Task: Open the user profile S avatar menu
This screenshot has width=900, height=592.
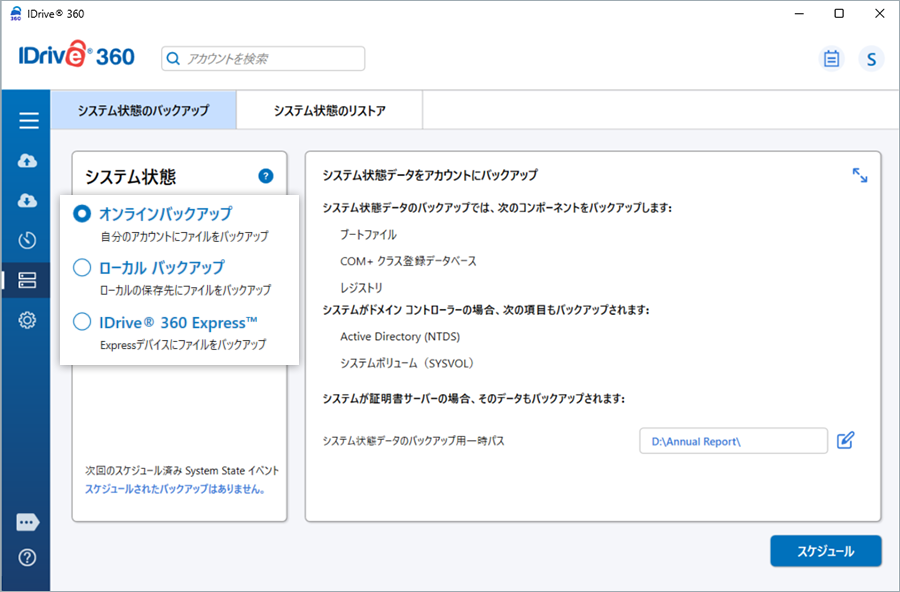Action: (x=871, y=59)
